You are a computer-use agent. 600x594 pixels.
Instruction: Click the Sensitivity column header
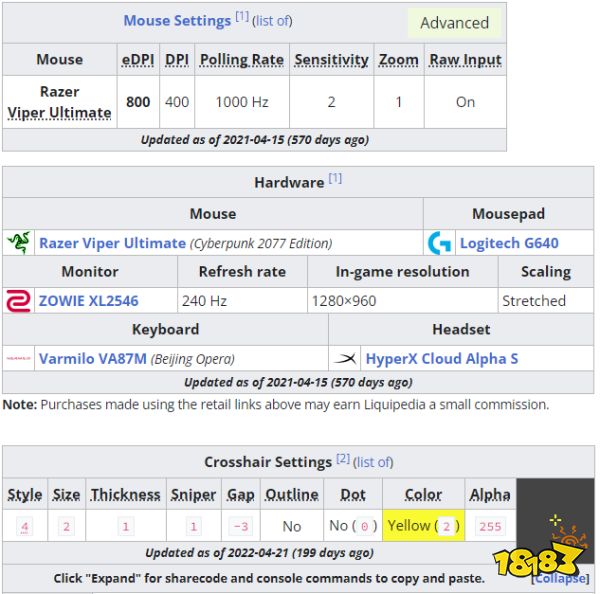coord(331,60)
